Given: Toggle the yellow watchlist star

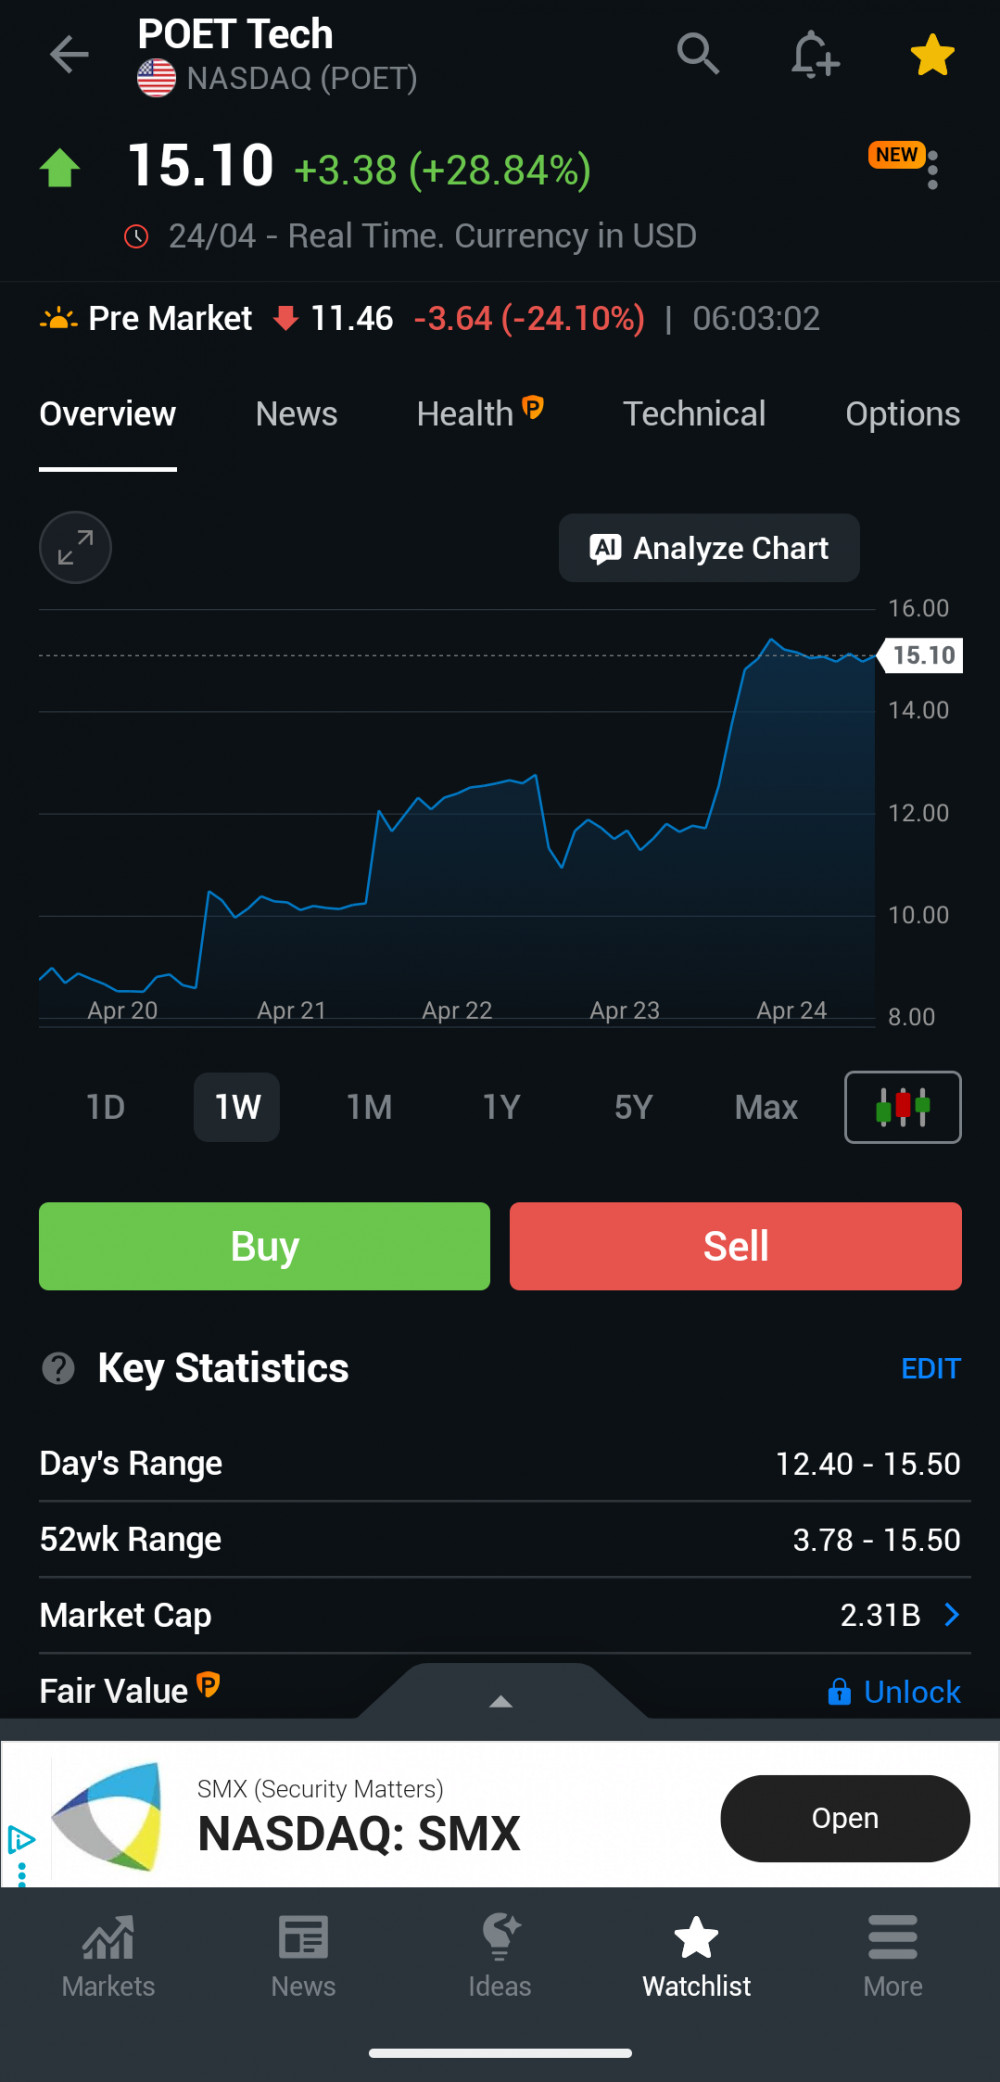Looking at the screenshot, I should pyautogui.click(x=932, y=55).
